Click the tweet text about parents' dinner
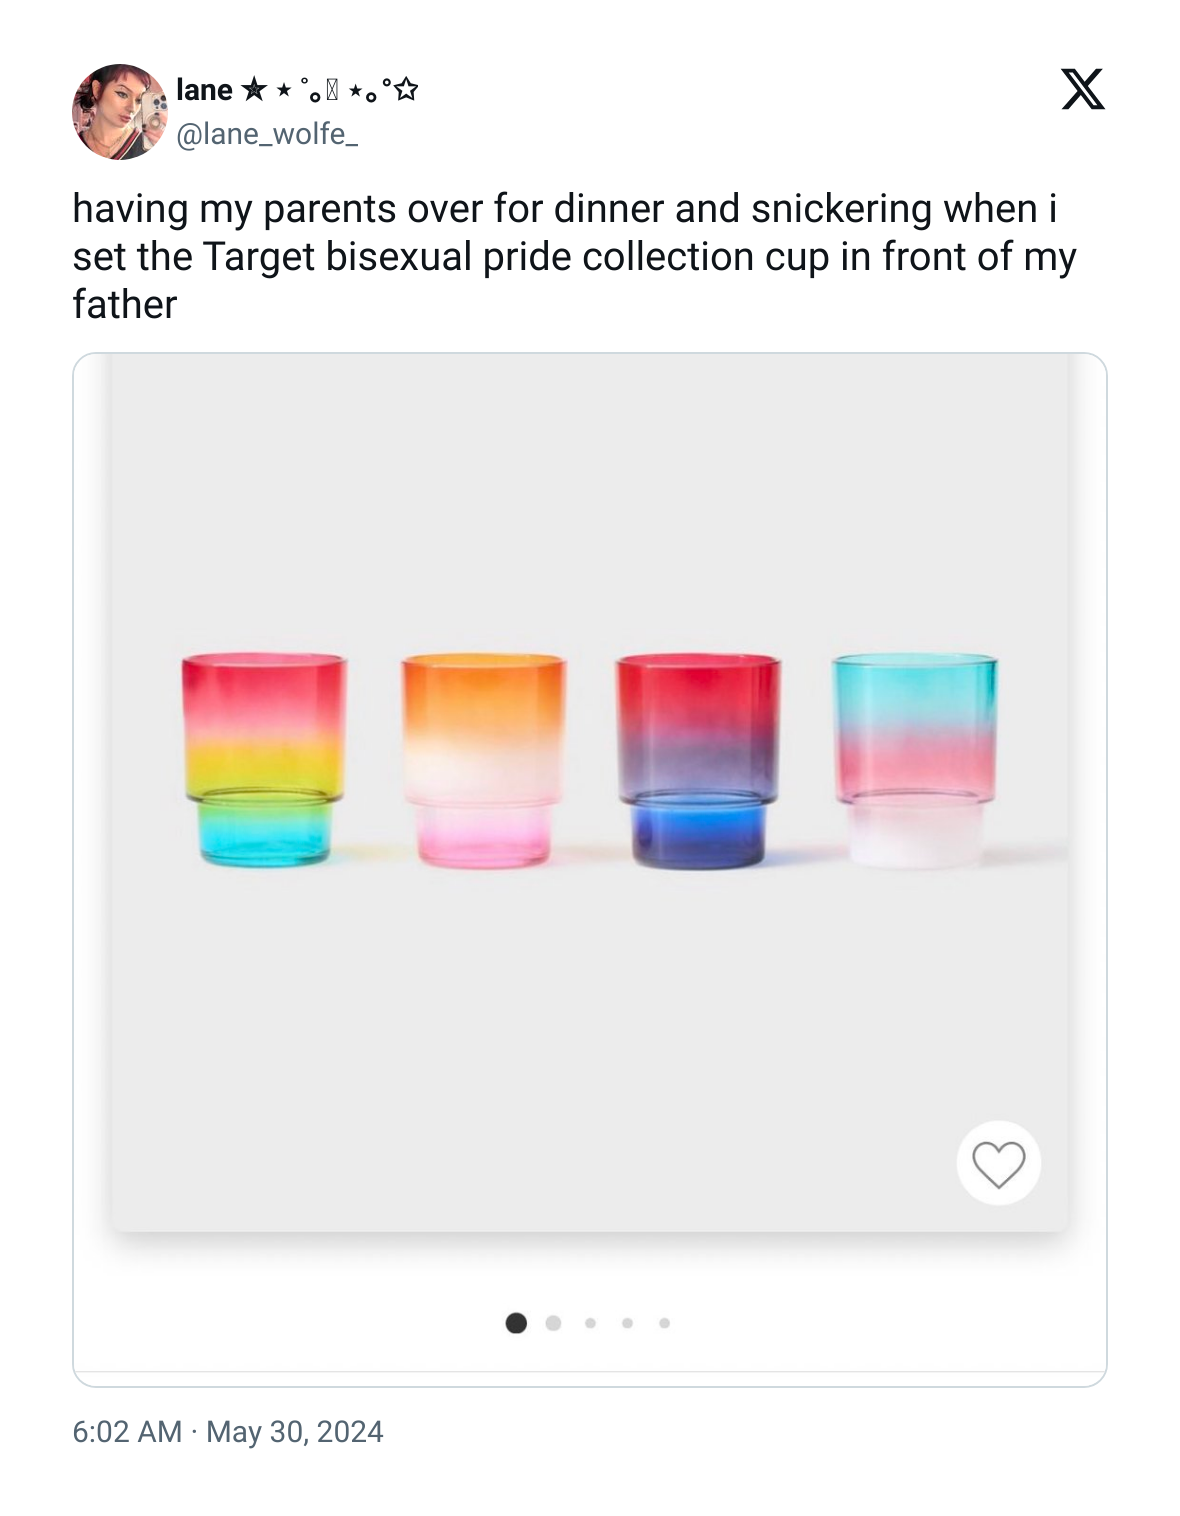Screen dimensions: 1180x1516 pyautogui.click(x=574, y=256)
